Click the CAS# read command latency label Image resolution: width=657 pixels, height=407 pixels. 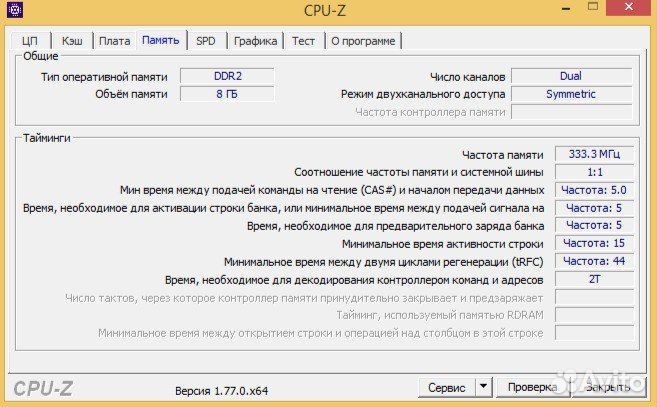point(332,190)
